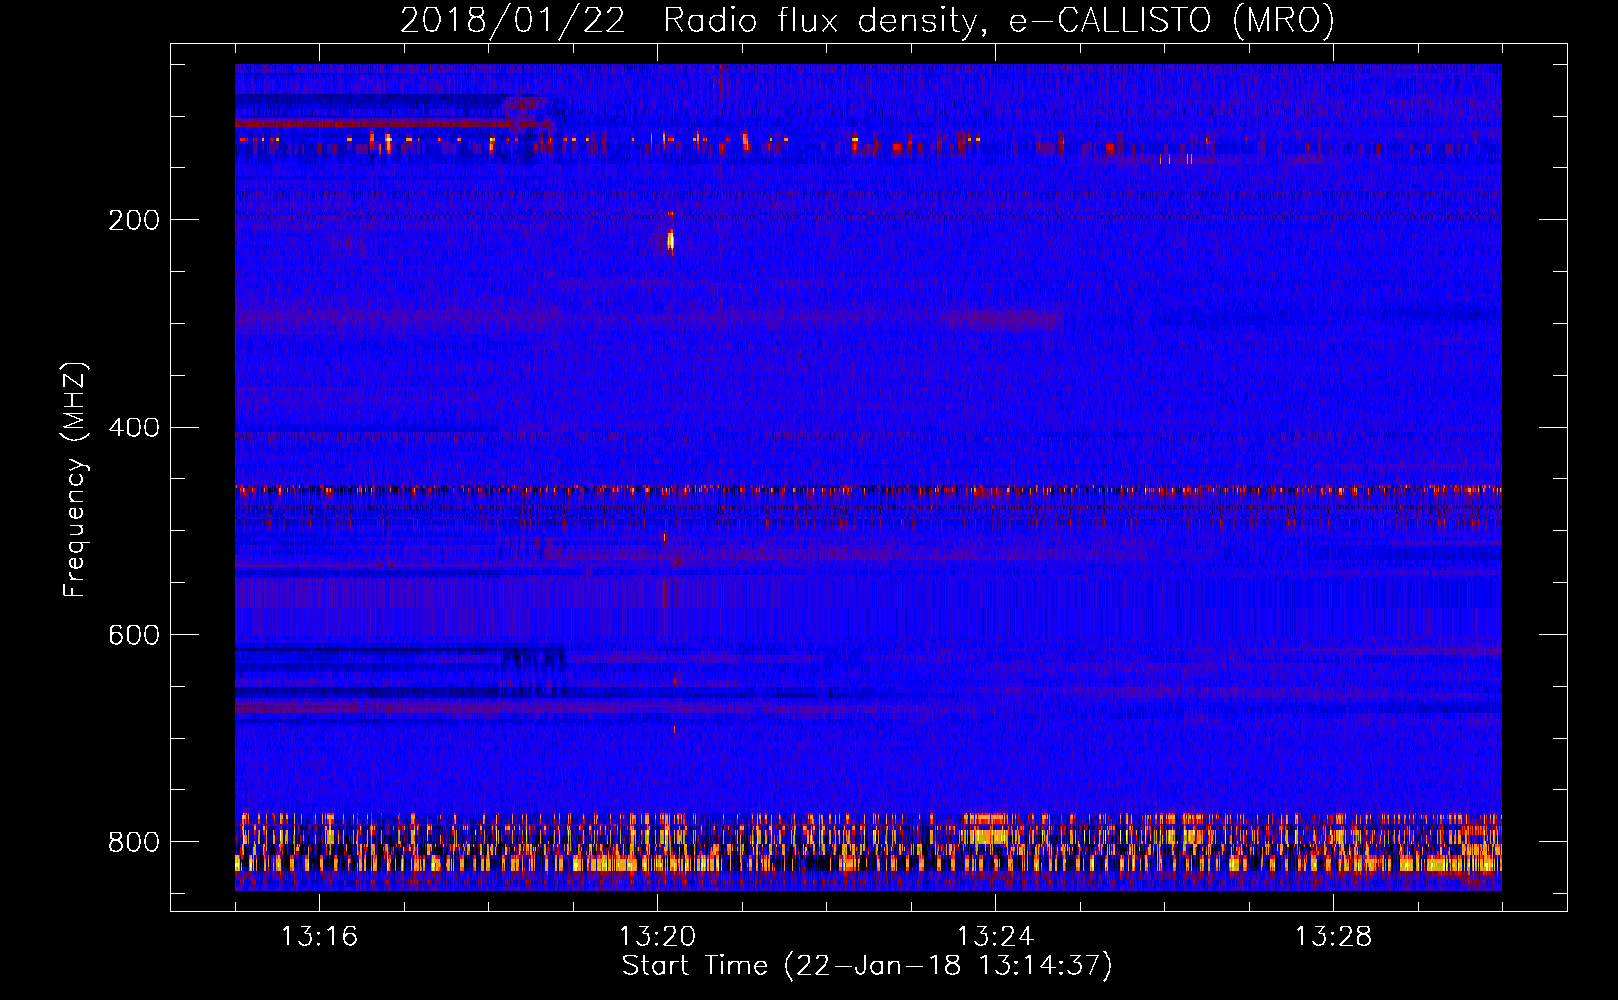Click the 13:20 time tick label
1618x1000 pixels.
[x=657, y=937]
